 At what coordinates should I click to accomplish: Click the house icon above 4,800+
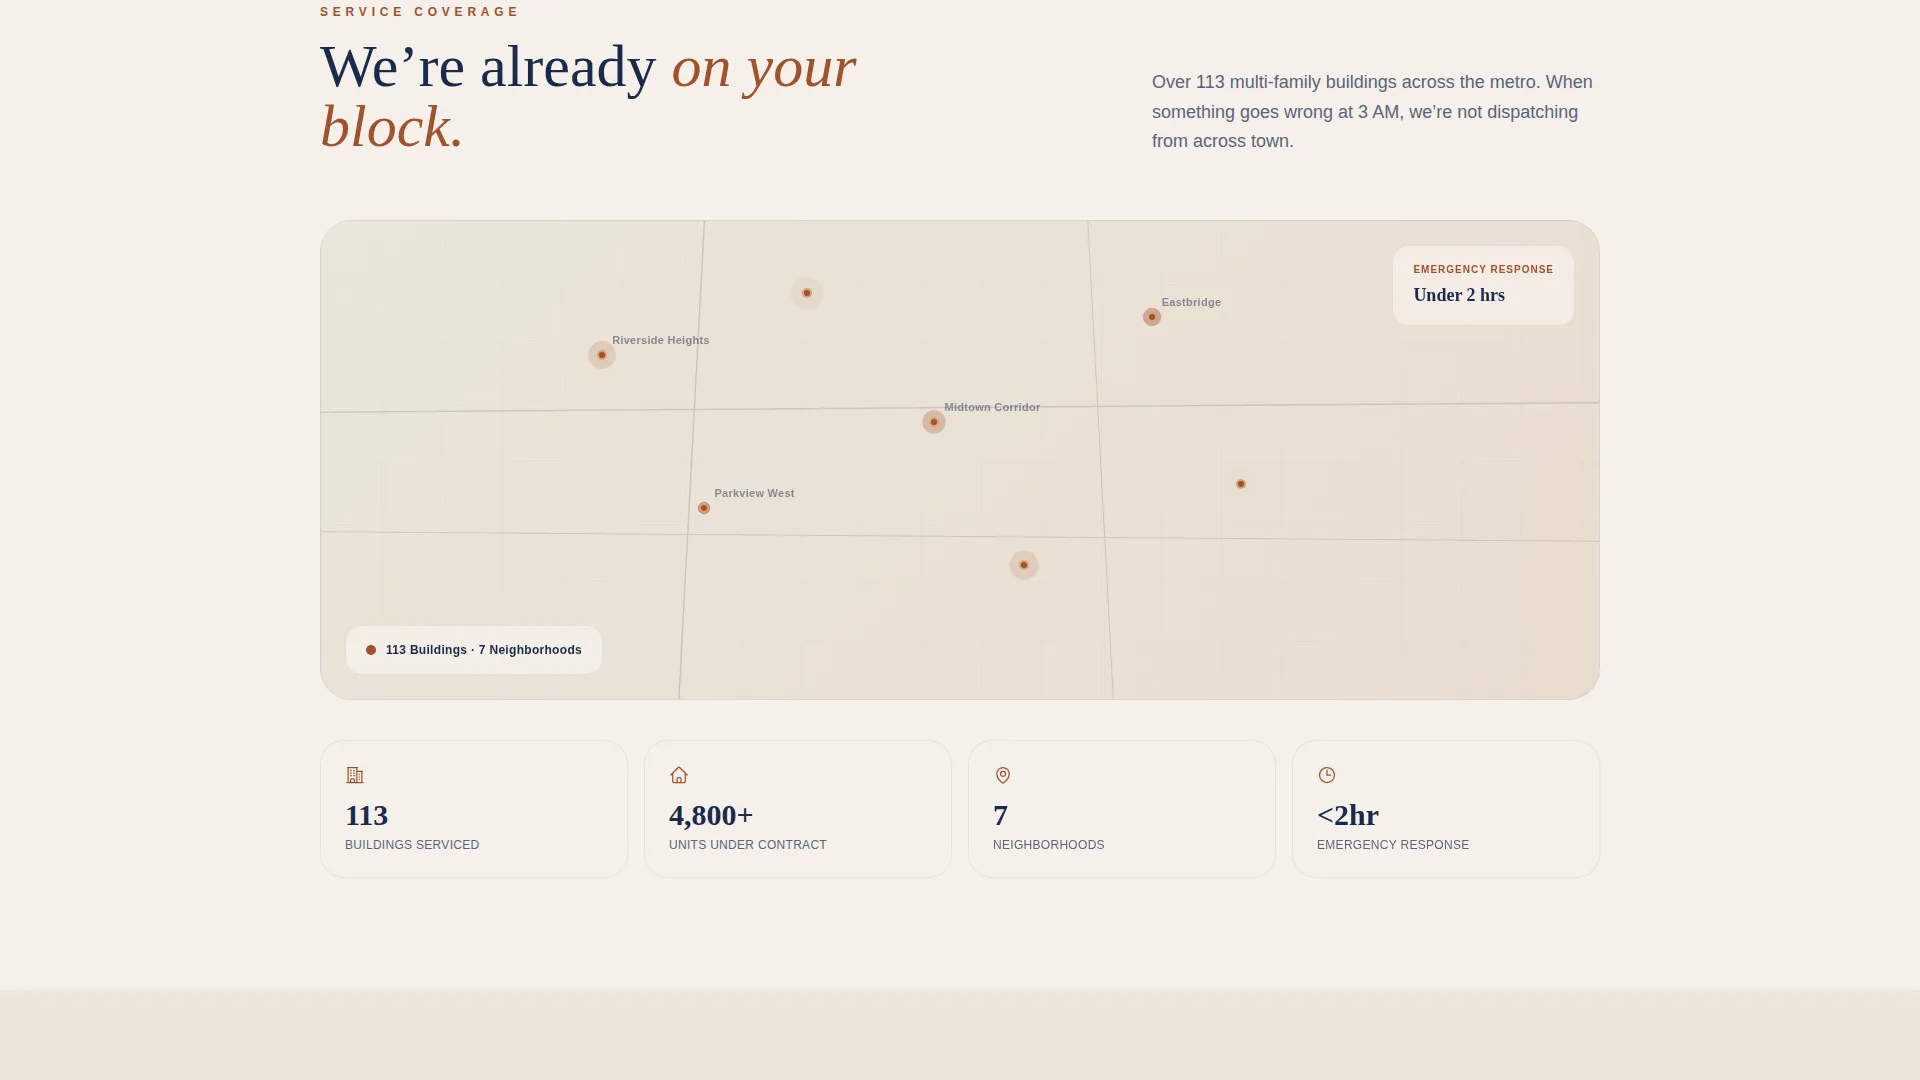pyautogui.click(x=679, y=775)
